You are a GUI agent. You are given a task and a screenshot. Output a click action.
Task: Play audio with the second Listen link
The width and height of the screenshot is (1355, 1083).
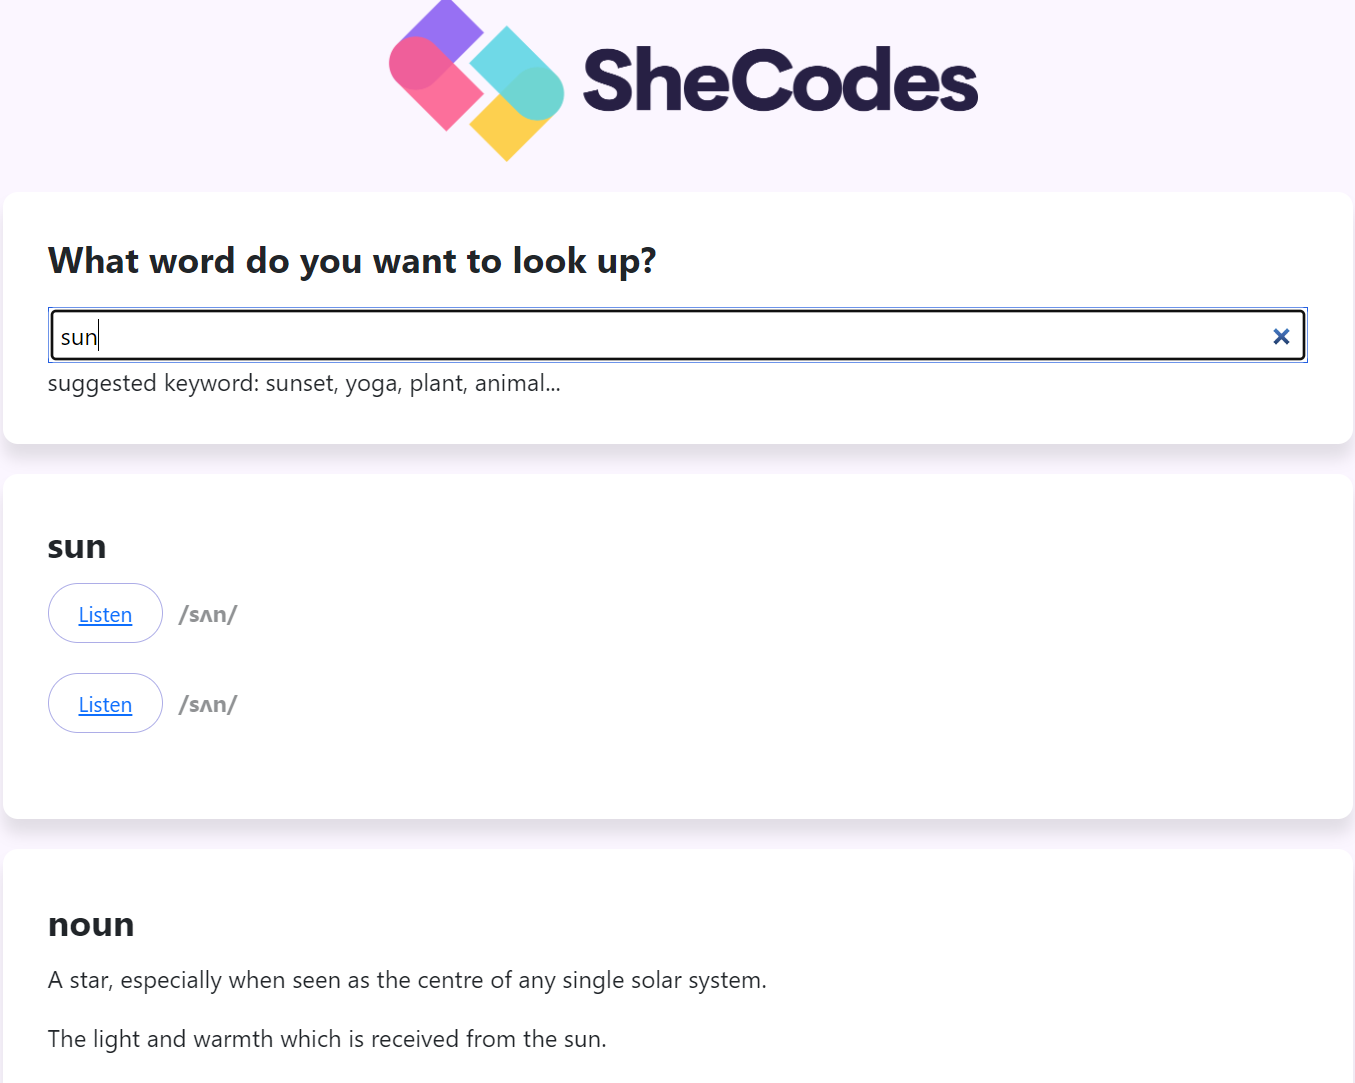(x=105, y=705)
